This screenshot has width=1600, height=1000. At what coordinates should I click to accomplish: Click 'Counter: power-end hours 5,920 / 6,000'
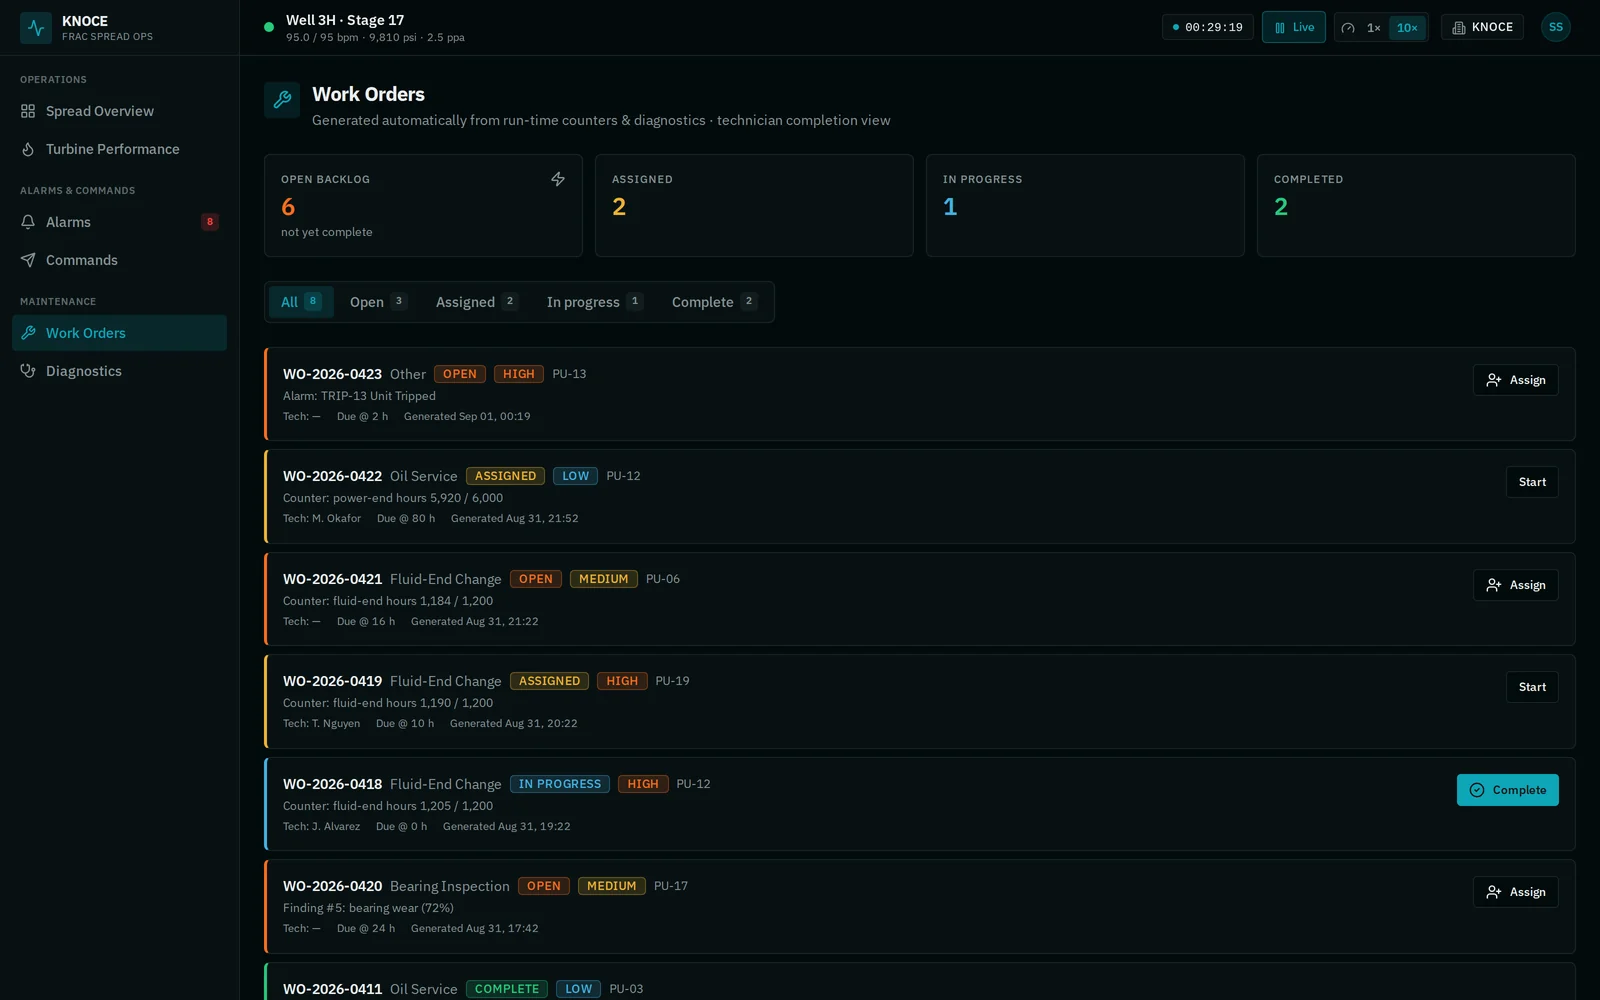(393, 498)
